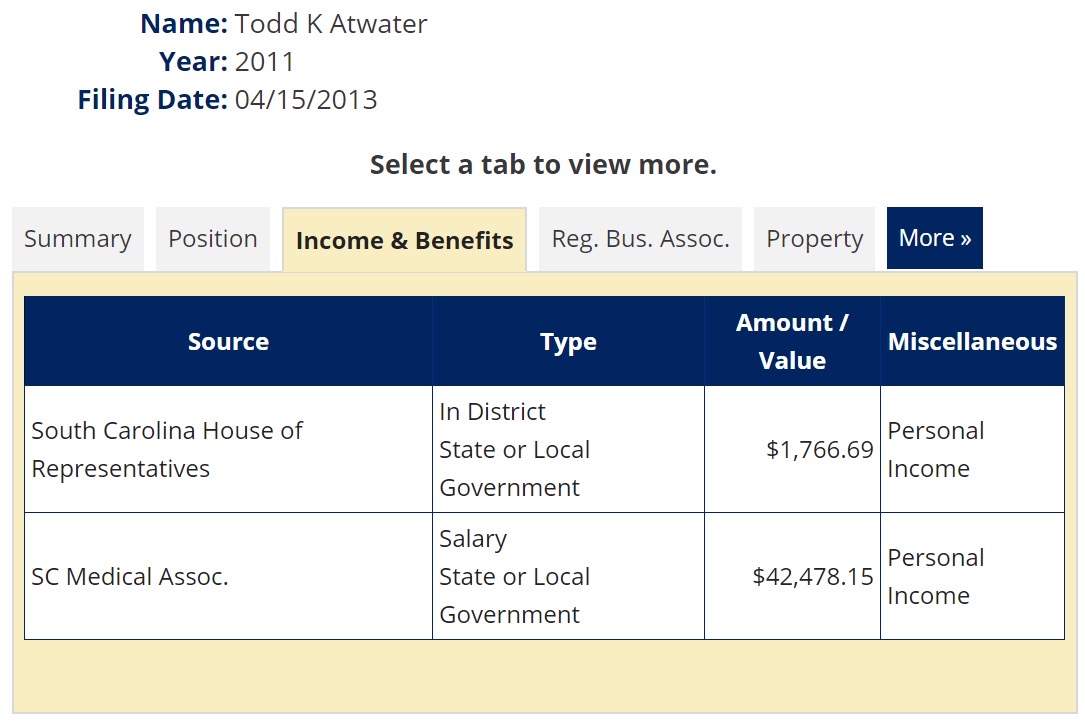Click the year value 2011

[265, 62]
